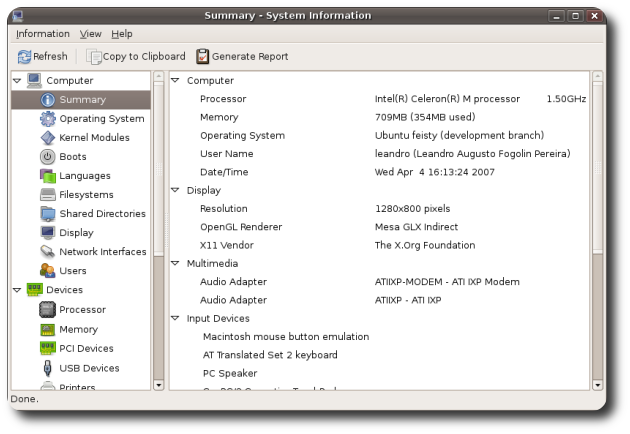Click 'The X.Org Foundation' vendor value
The width and height of the screenshot is (630, 434).
coord(425,245)
